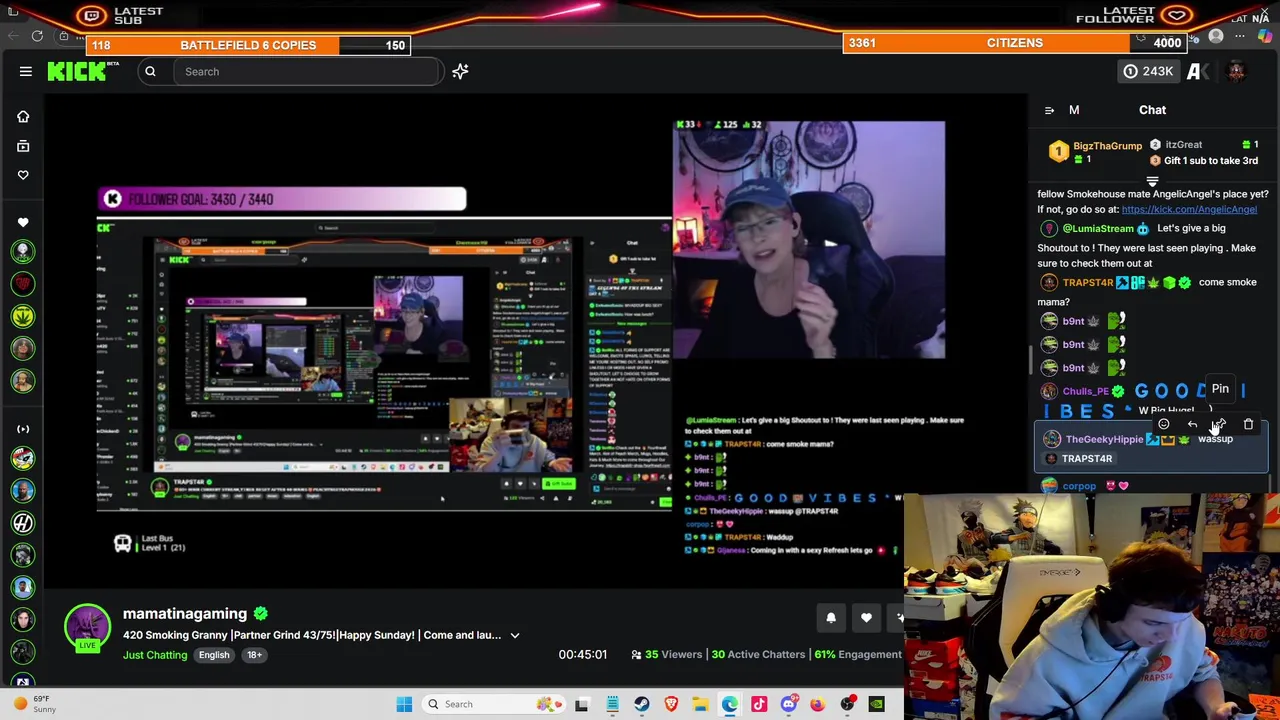Open Firefox from the taskbar
Image resolution: width=1280 pixels, height=720 pixels.
coord(818,704)
